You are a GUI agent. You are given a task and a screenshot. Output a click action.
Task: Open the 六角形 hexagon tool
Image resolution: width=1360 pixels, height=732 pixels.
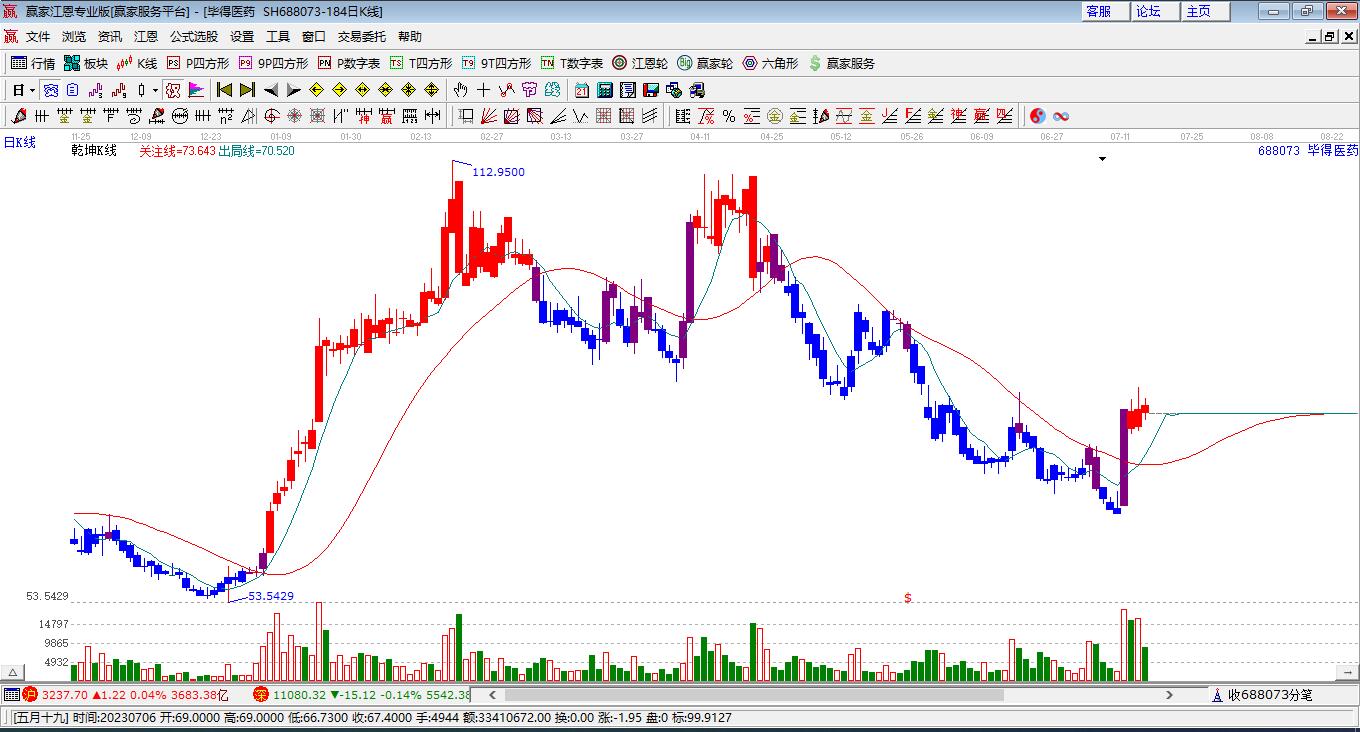tap(770, 63)
